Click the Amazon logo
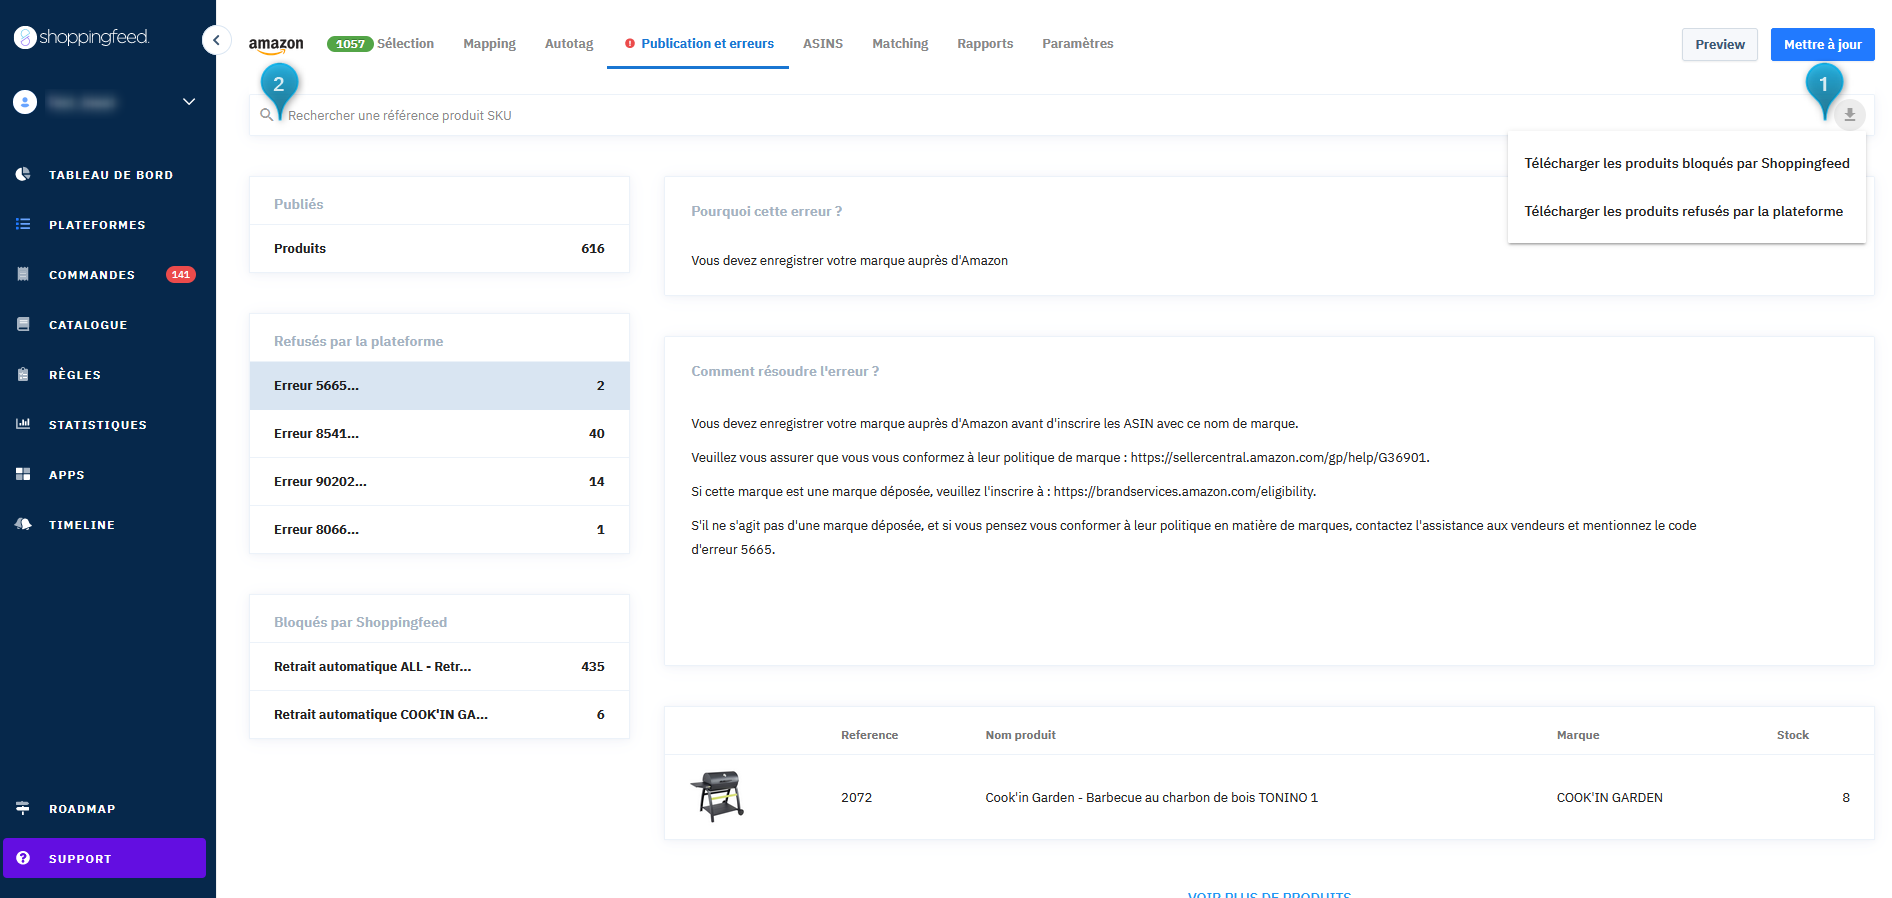The height and width of the screenshot is (898, 1892). pyautogui.click(x=276, y=45)
